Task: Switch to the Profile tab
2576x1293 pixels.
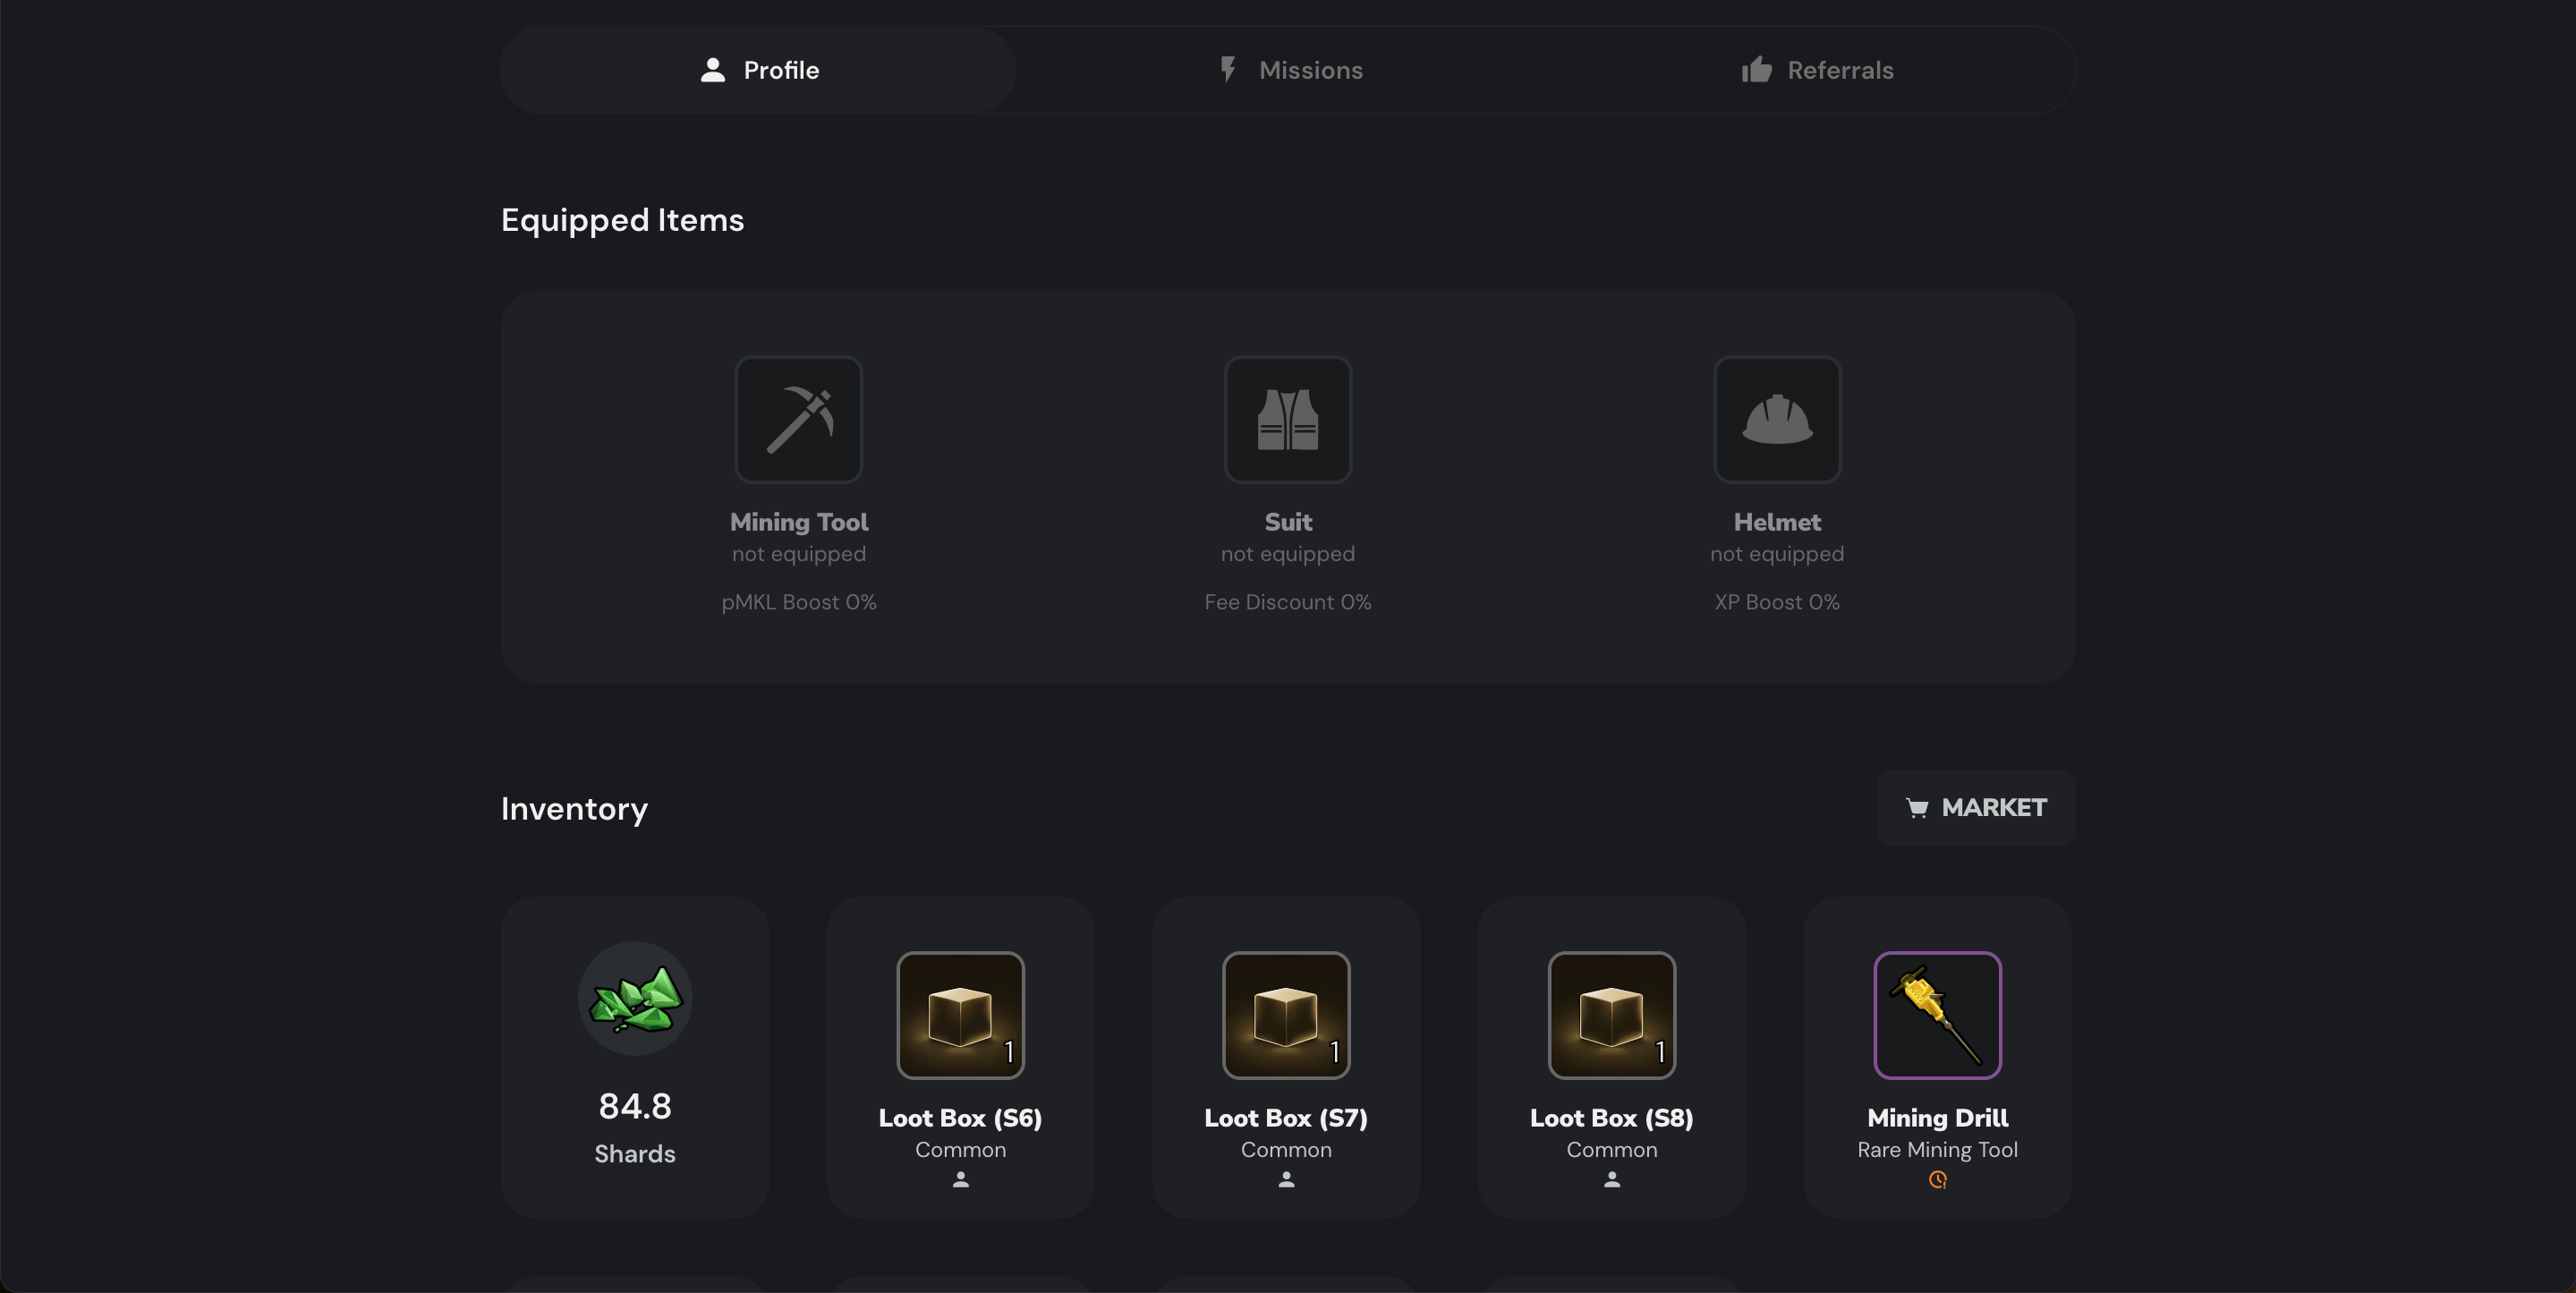Action: pos(759,70)
